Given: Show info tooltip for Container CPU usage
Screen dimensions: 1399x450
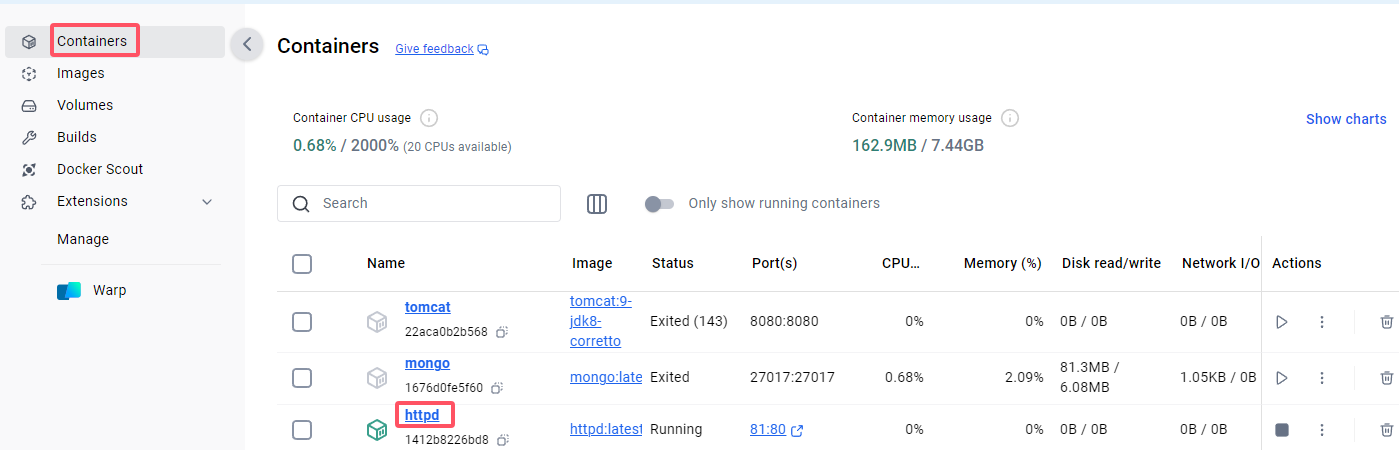Looking at the screenshot, I should coord(429,118).
